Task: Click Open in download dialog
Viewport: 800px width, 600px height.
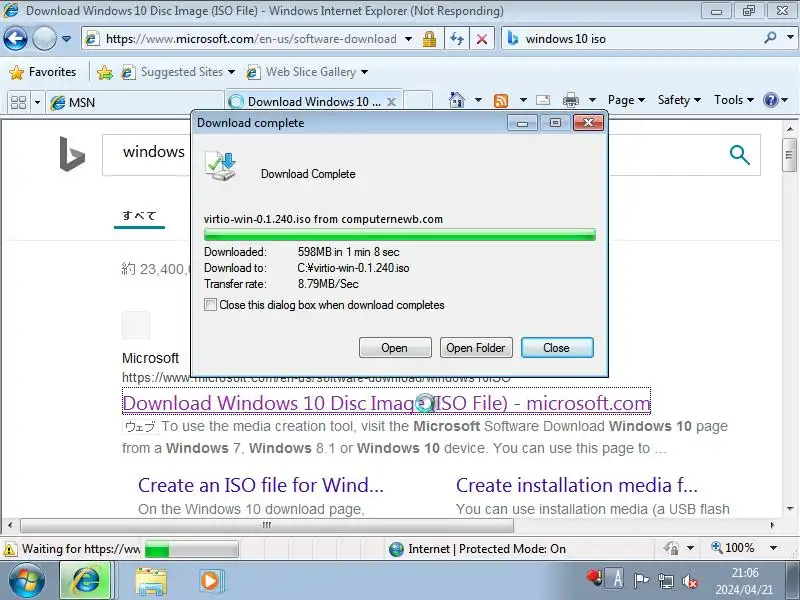Action: [395, 347]
